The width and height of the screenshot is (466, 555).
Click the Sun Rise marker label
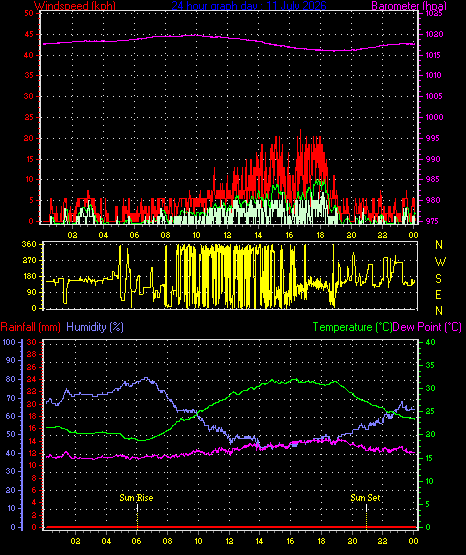136,498
